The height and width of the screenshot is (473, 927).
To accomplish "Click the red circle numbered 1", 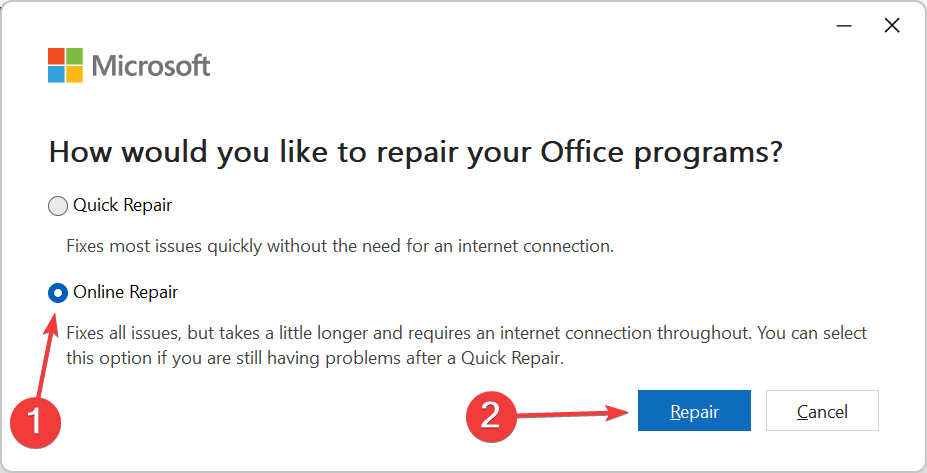I will [35, 423].
